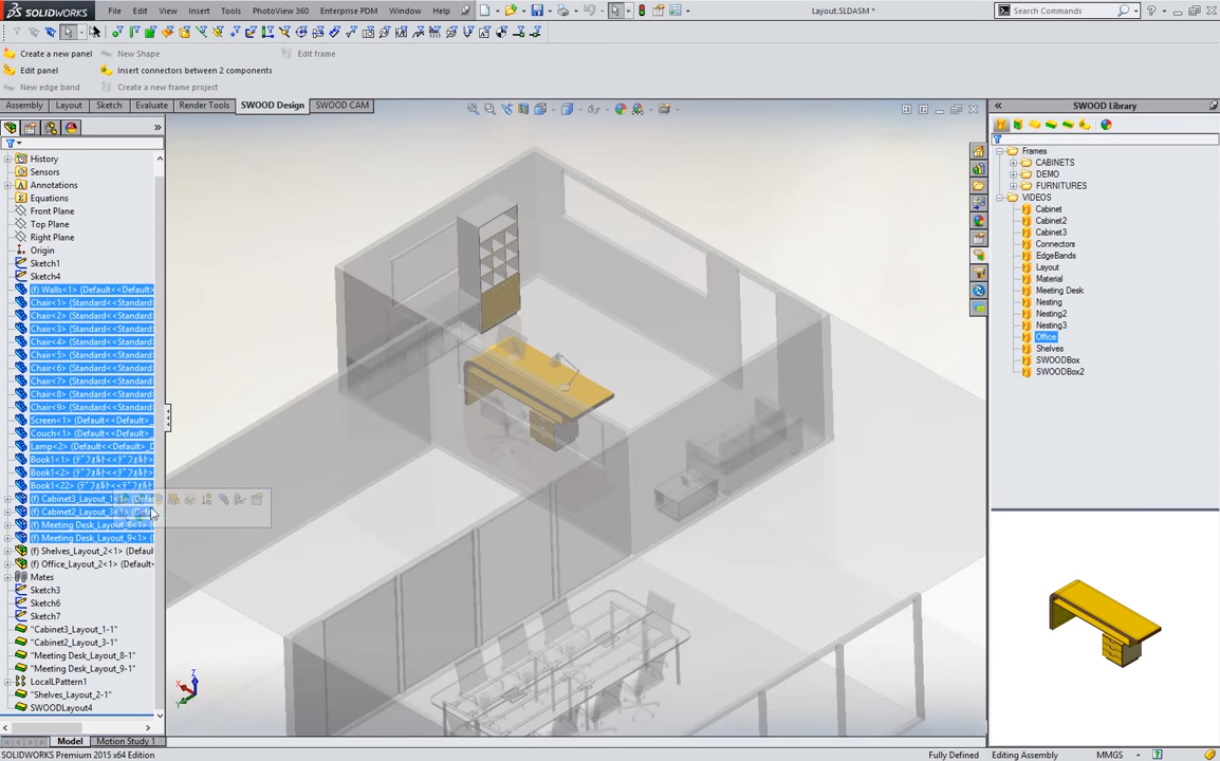Click the Zoom to Fit view icon
1220x761 pixels.
472,109
